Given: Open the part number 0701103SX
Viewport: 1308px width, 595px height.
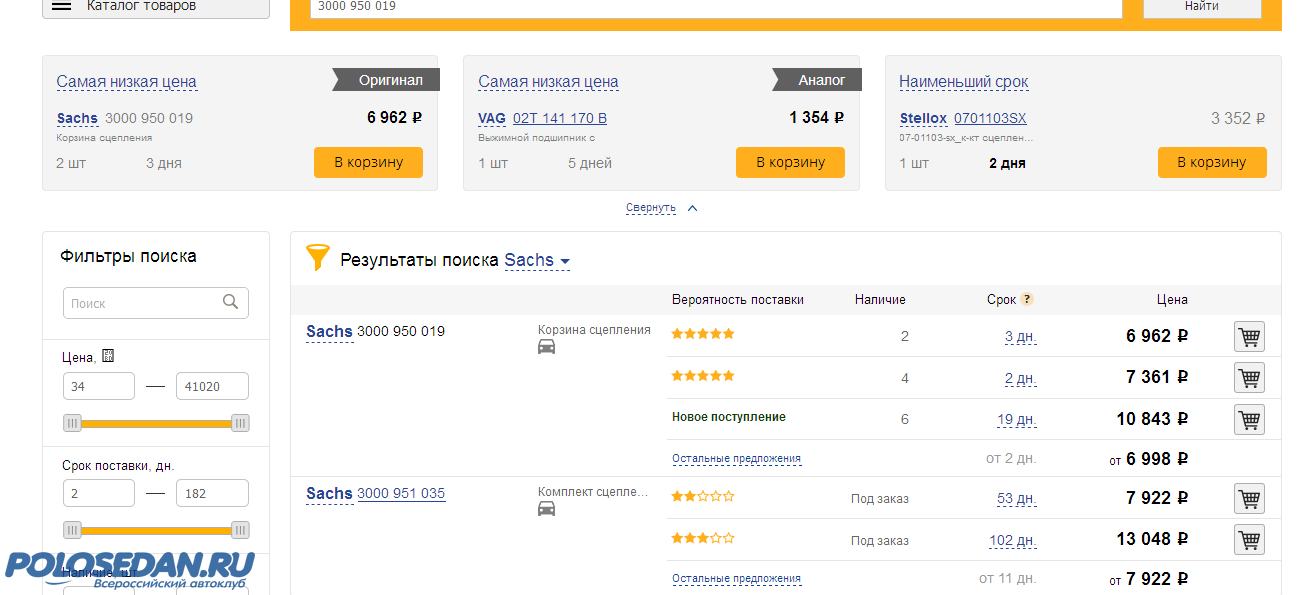Looking at the screenshot, I should (x=990, y=118).
